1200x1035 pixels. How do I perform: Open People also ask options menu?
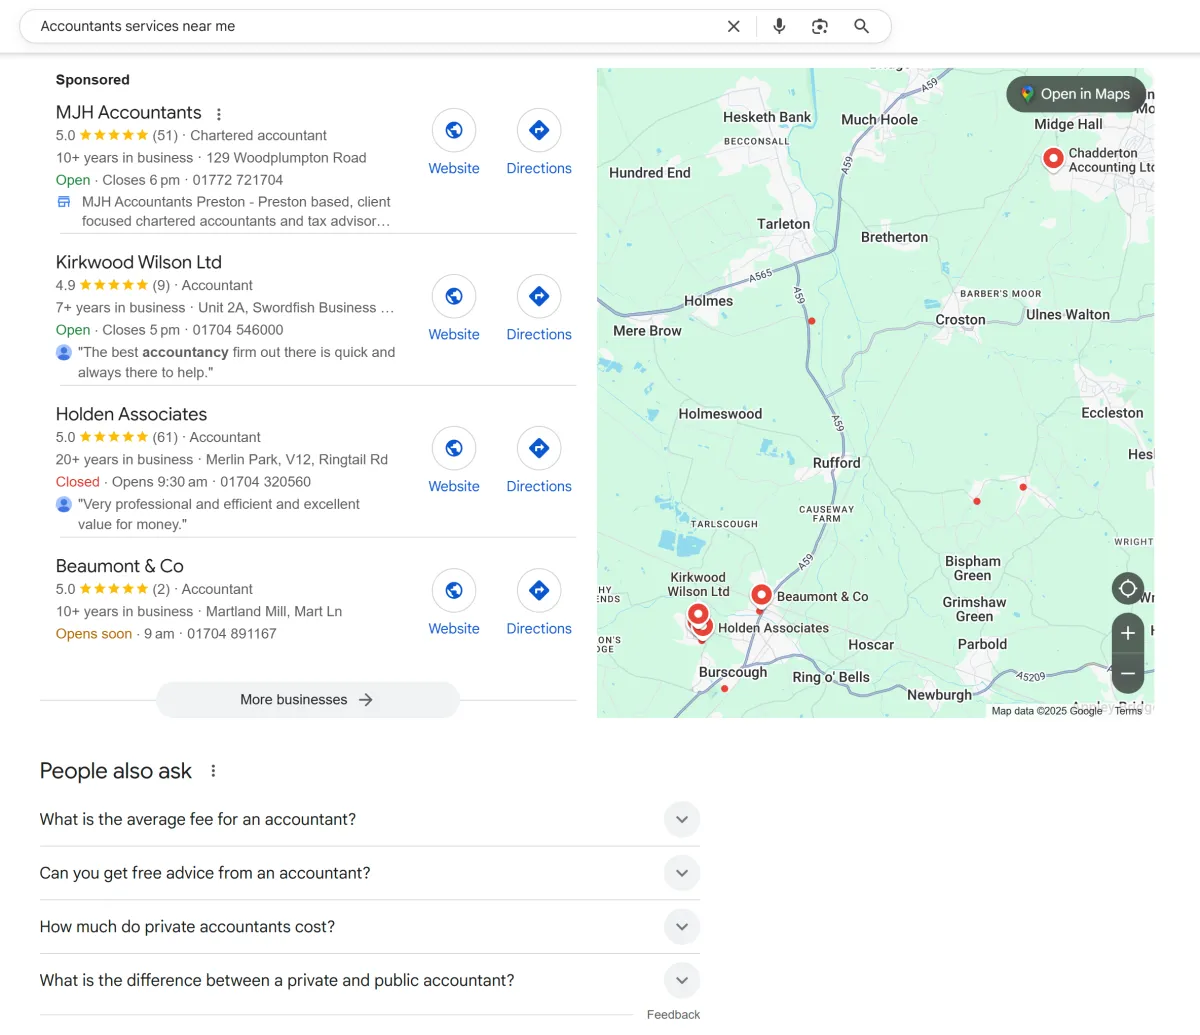click(213, 771)
